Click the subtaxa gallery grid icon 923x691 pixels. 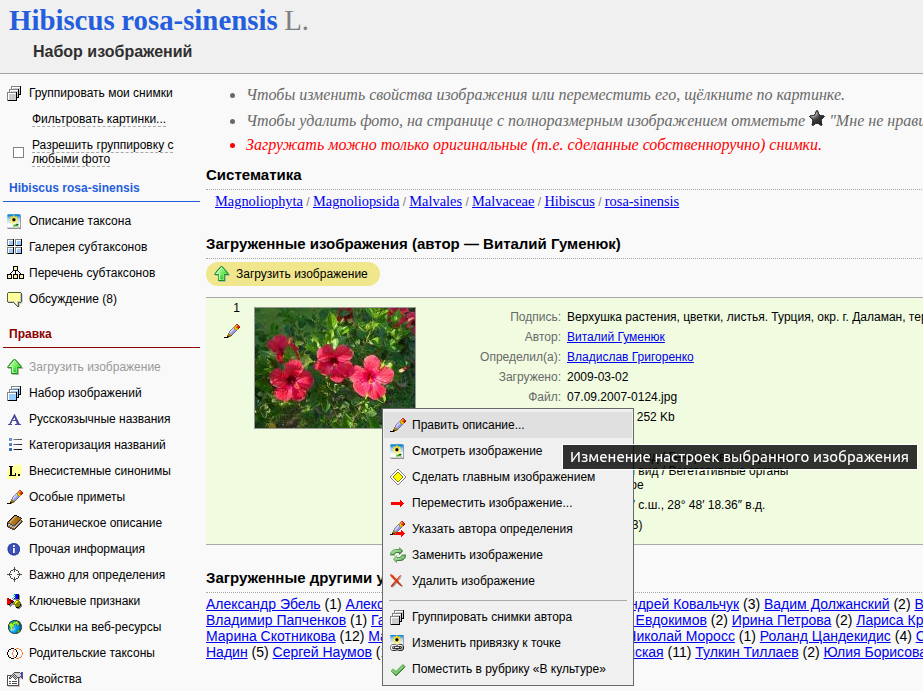tap(14, 247)
